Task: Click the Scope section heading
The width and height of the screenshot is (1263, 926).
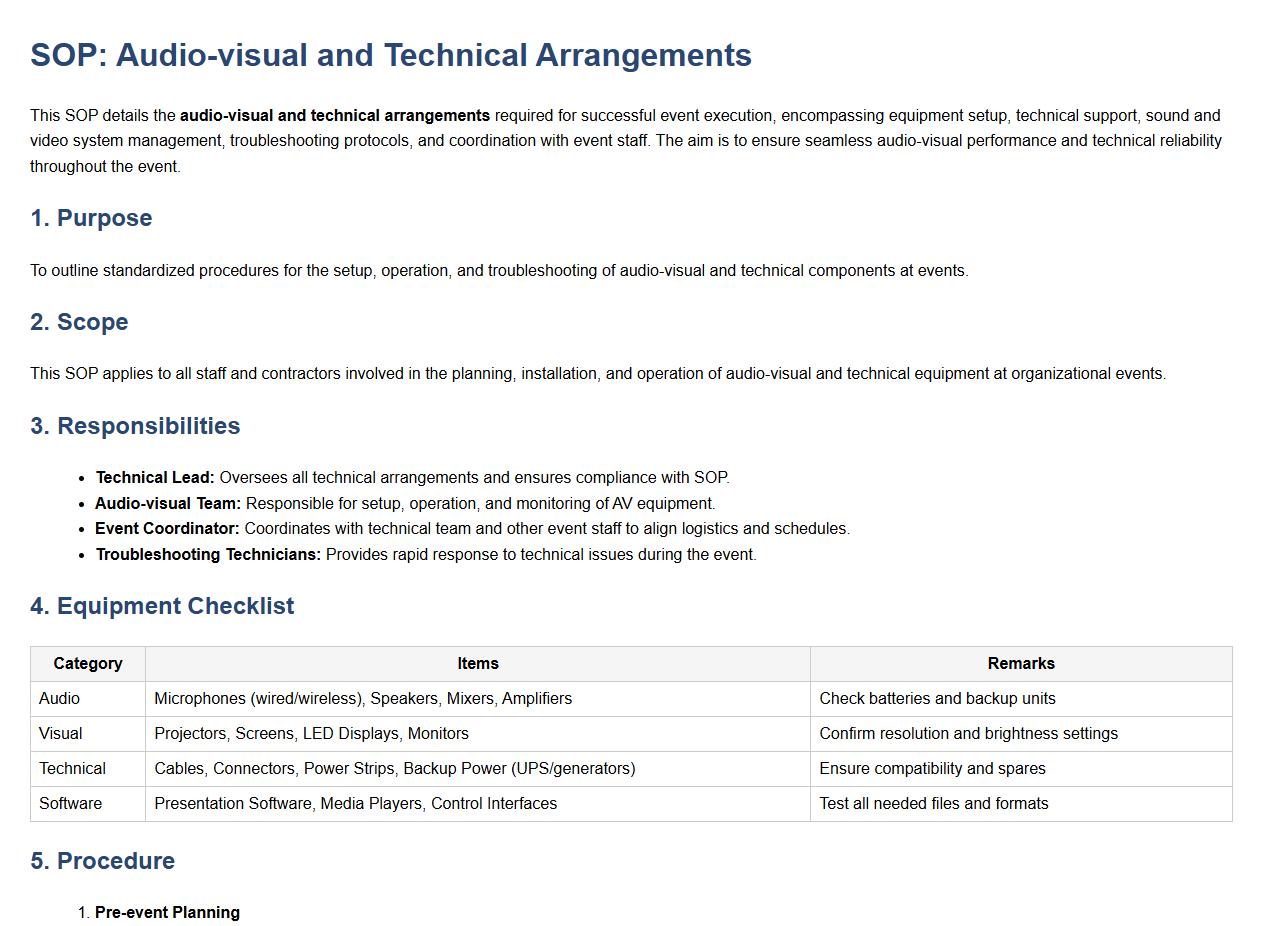Action: 79,322
